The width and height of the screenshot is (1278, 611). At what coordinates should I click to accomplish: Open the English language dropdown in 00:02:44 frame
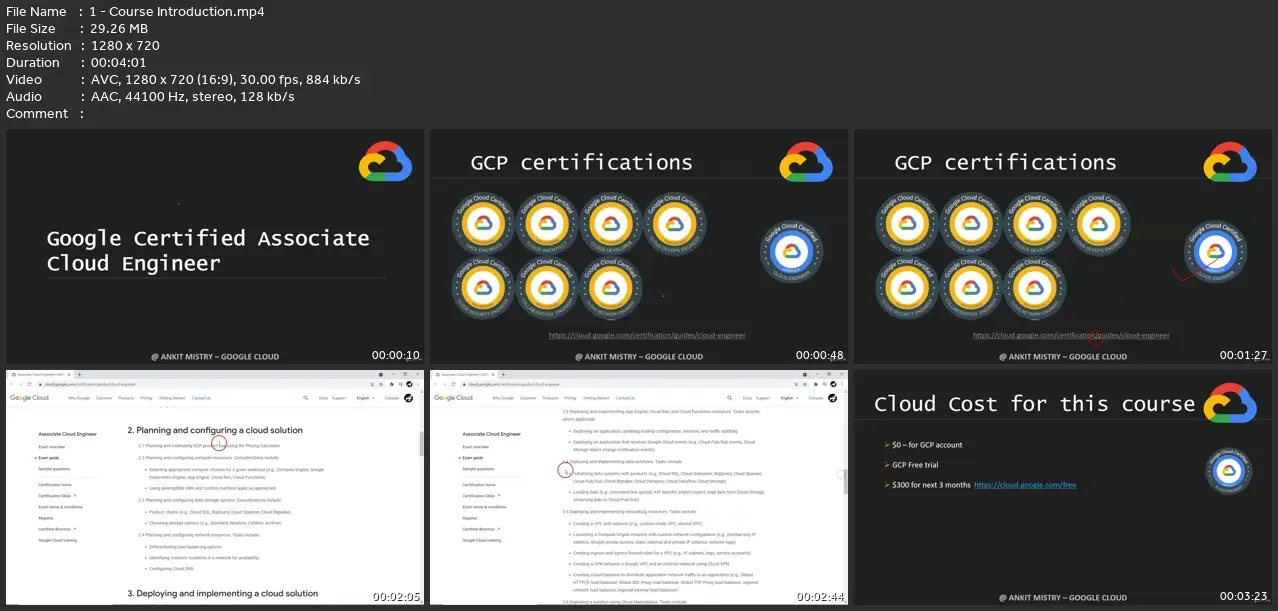(x=789, y=398)
